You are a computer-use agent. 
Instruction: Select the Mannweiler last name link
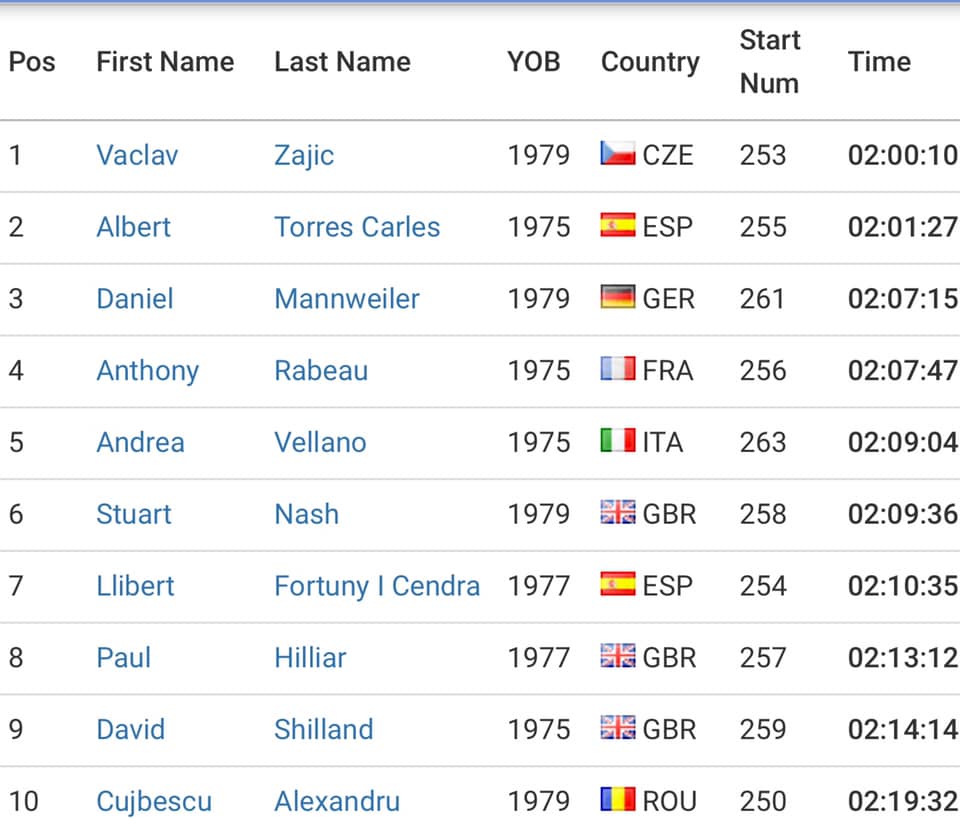[347, 299]
